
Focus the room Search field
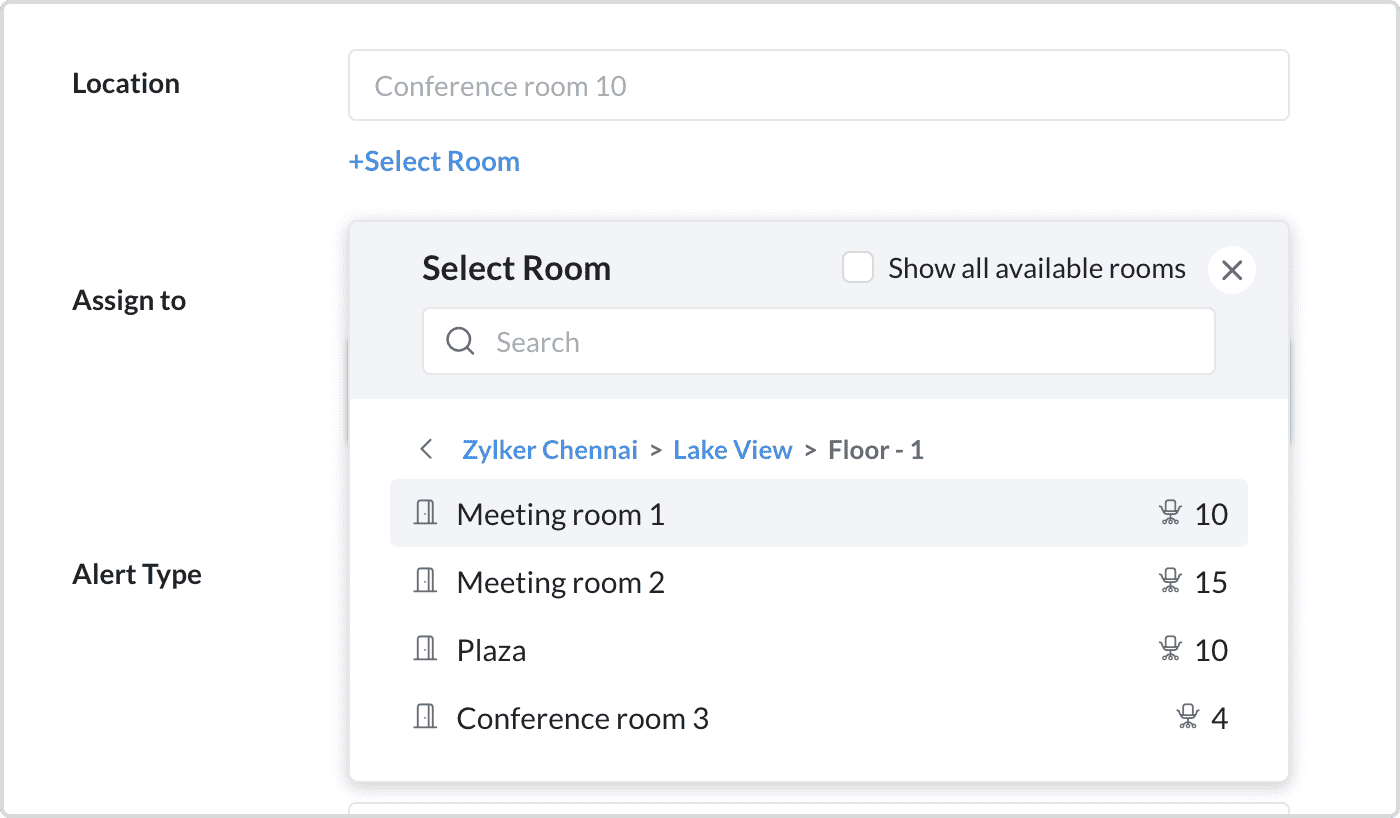coord(840,342)
